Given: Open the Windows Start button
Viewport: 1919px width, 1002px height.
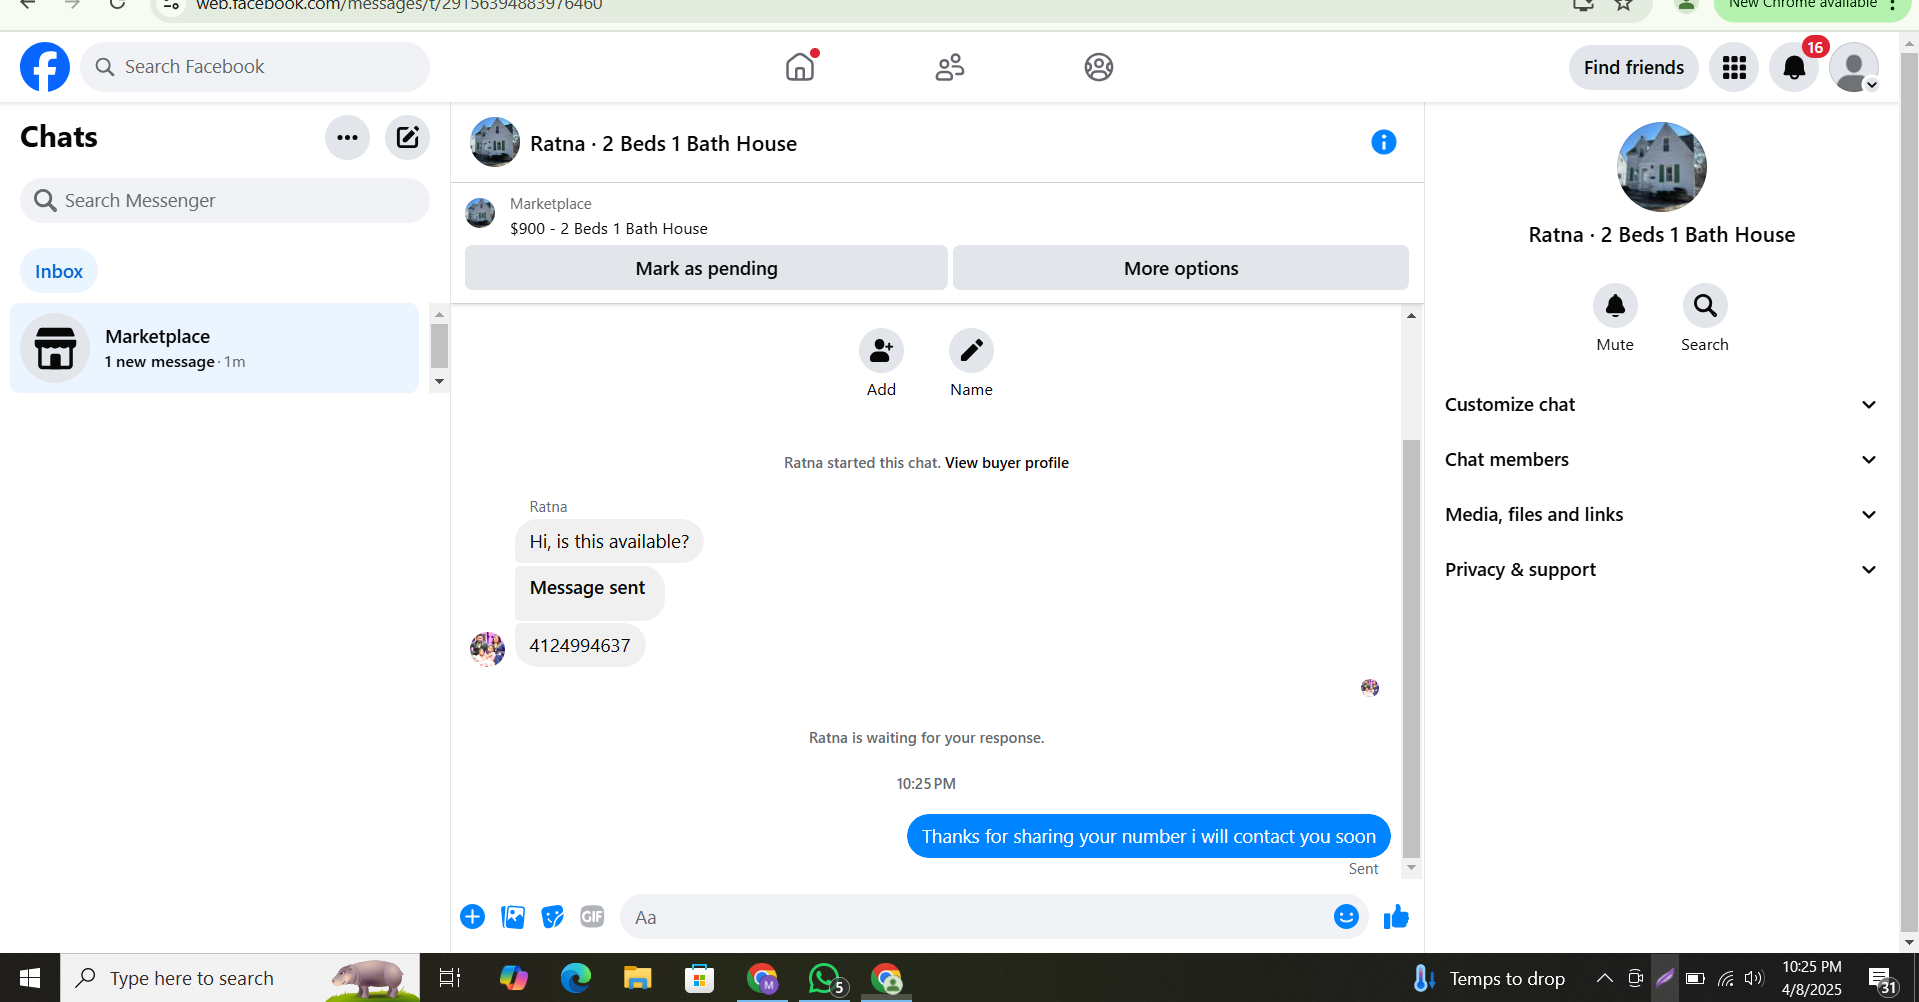Looking at the screenshot, I should [x=30, y=978].
